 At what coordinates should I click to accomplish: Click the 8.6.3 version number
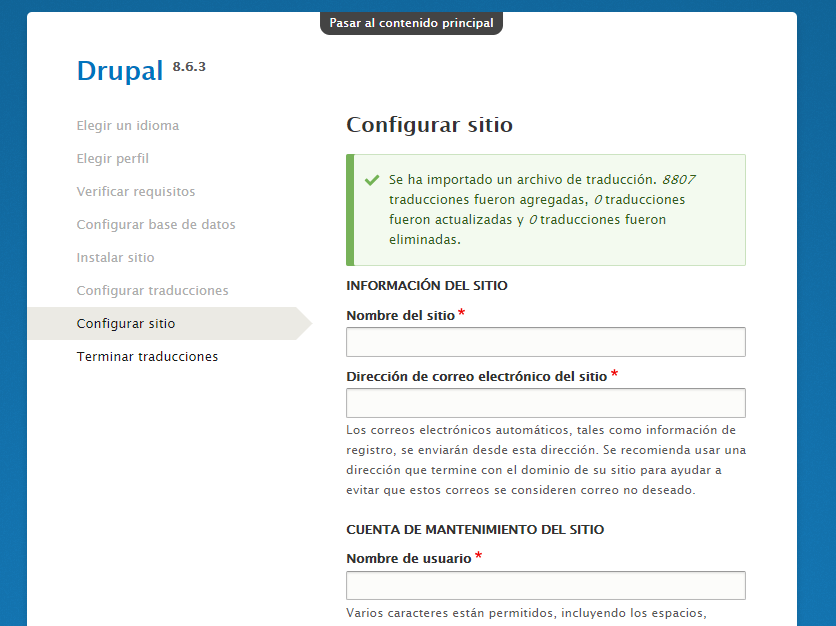coord(189,67)
